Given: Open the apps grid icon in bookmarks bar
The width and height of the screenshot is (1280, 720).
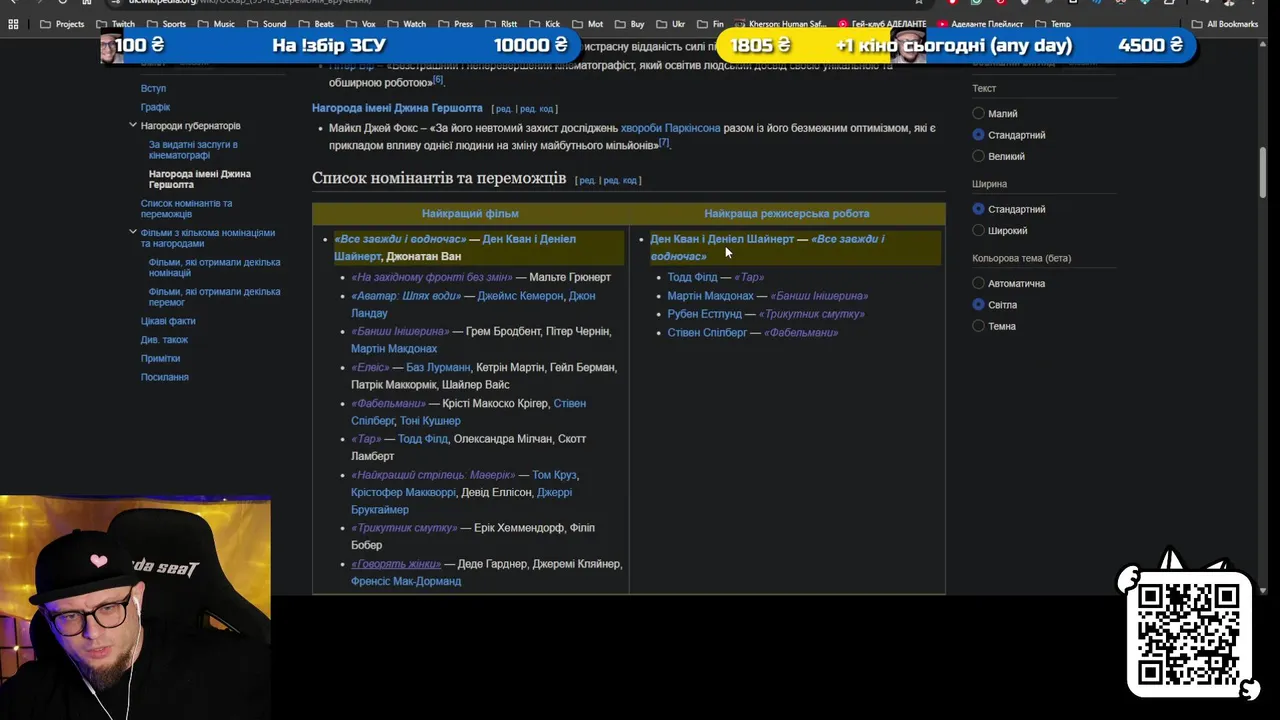Looking at the screenshot, I should click(13, 24).
